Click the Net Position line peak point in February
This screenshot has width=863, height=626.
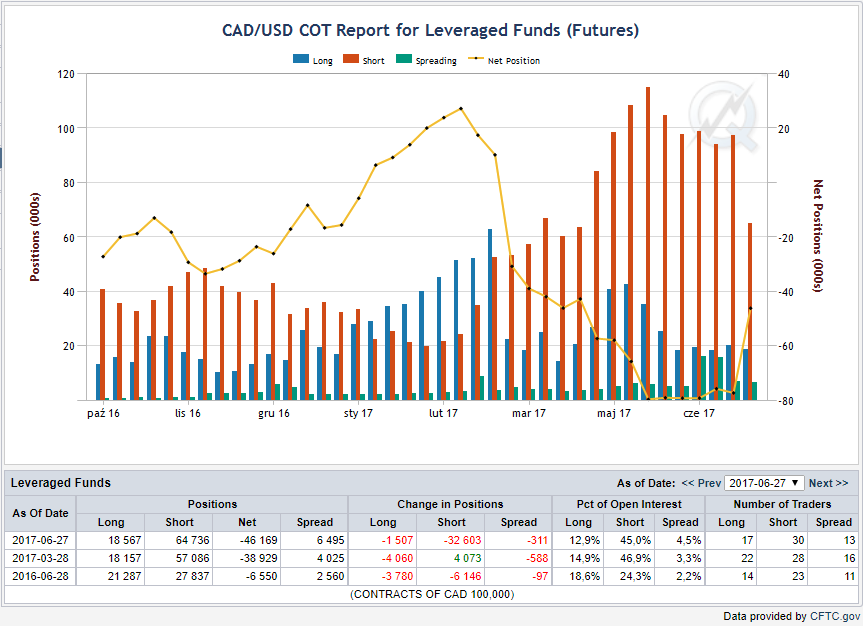click(461, 108)
